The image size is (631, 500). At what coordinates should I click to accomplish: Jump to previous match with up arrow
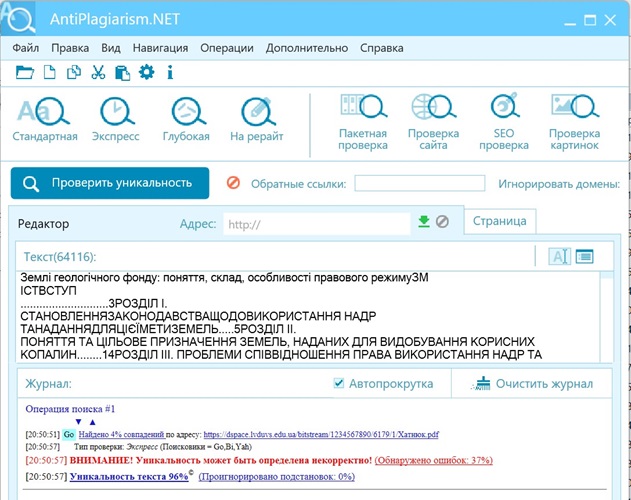[x=93, y=422]
